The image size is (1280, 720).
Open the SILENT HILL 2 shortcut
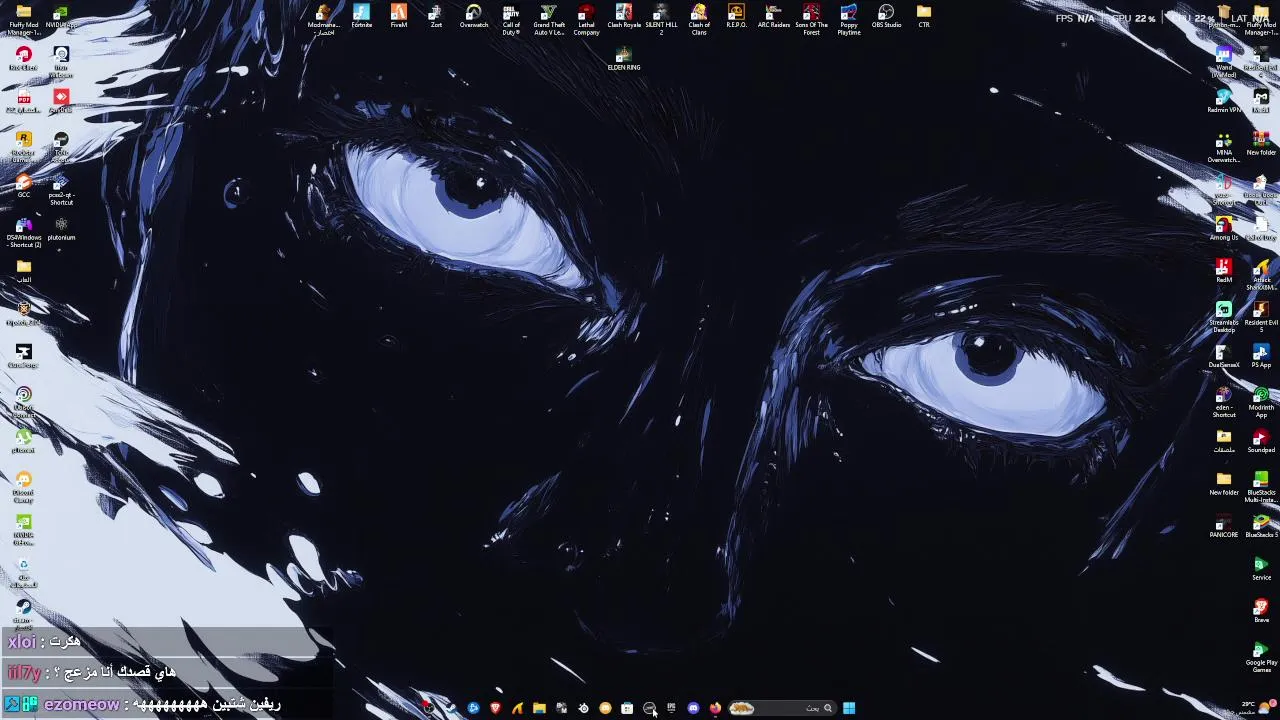pyautogui.click(x=661, y=20)
